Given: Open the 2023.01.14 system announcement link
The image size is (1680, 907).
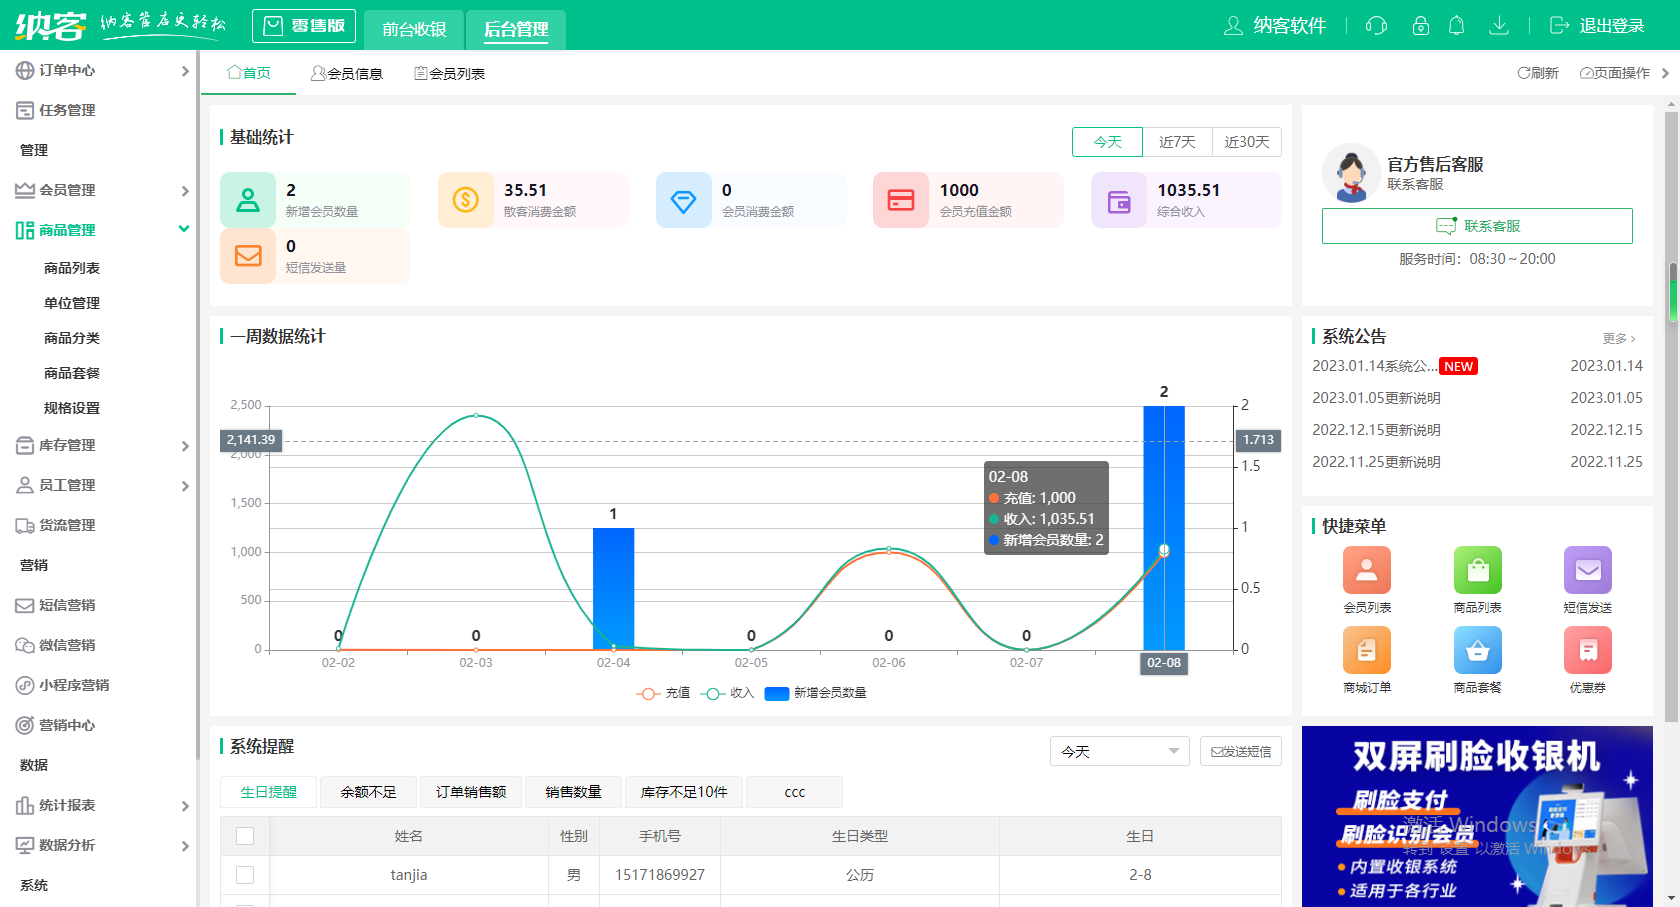Looking at the screenshot, I should coord(1374,366).
